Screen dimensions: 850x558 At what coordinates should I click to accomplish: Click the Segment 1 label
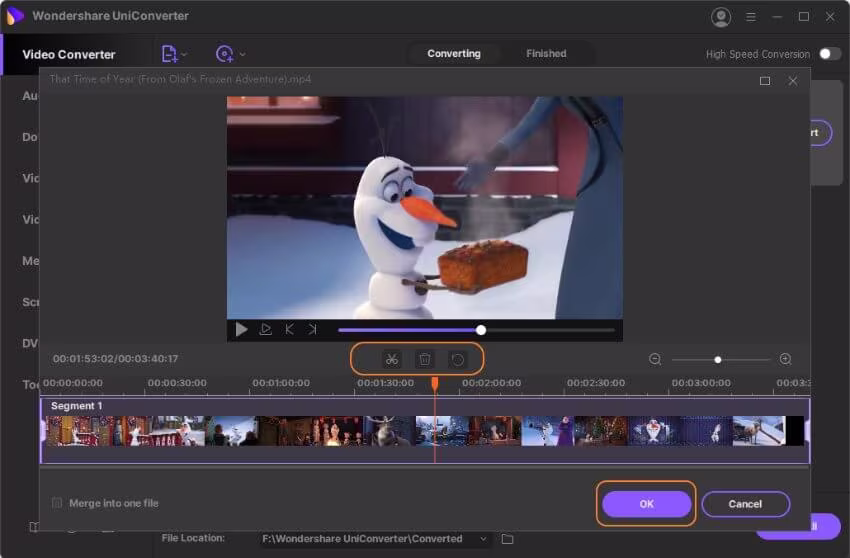click(76, 406)
